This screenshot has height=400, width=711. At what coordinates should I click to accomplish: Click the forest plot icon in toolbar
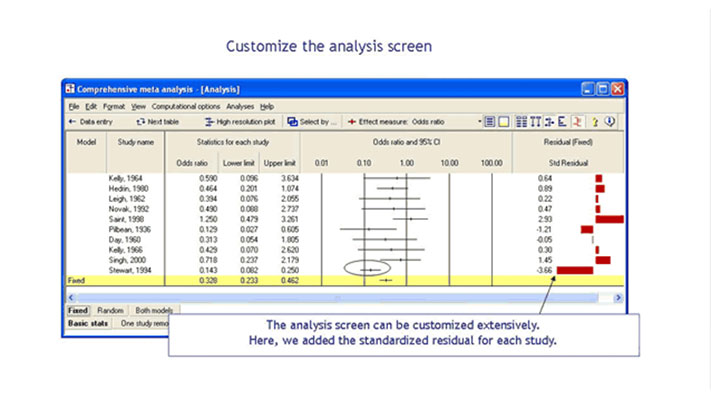click(549, 122)
